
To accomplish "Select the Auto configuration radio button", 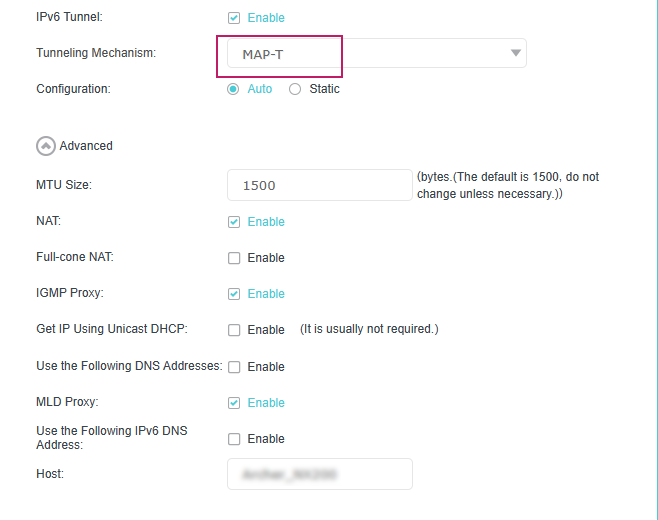I will (234, 89).
